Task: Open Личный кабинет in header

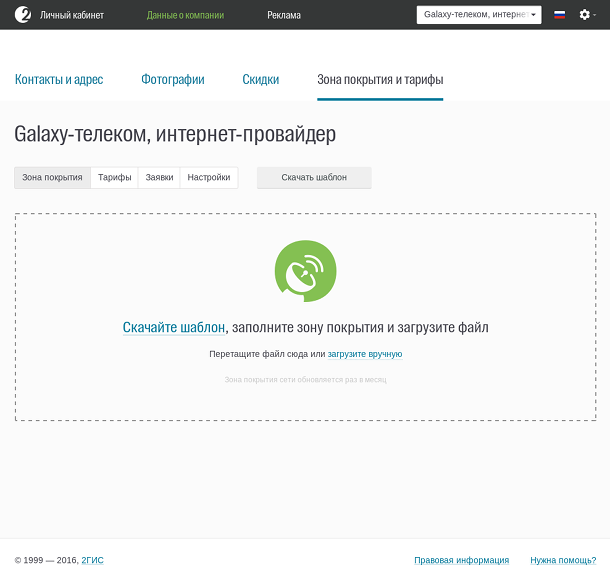Action: [x=72, y=15]
